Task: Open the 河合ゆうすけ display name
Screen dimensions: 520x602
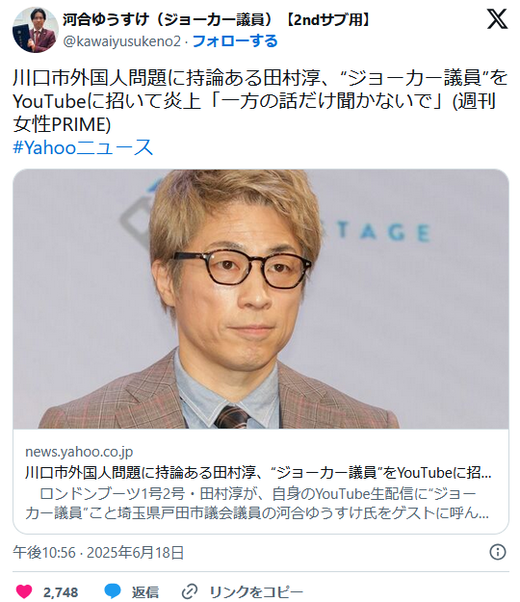Action: 217,19
